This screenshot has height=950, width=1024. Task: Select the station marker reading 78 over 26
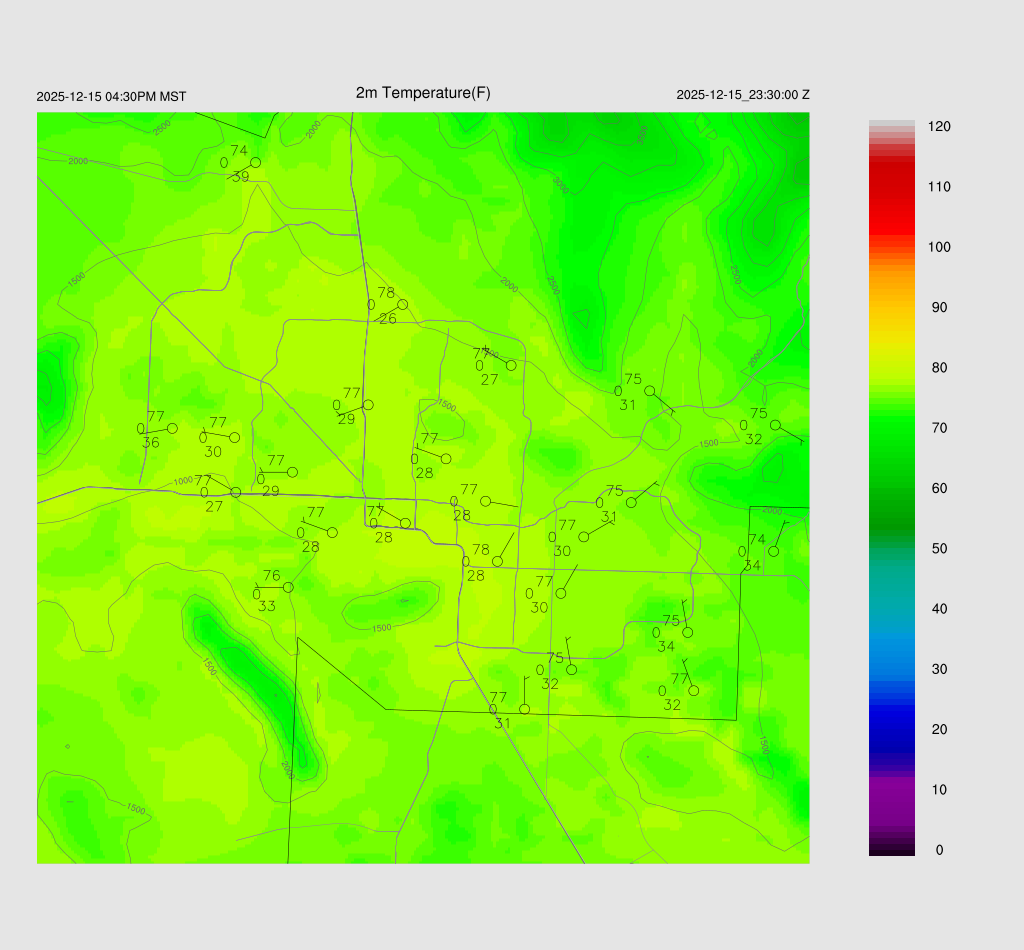(x=403, y=304)
